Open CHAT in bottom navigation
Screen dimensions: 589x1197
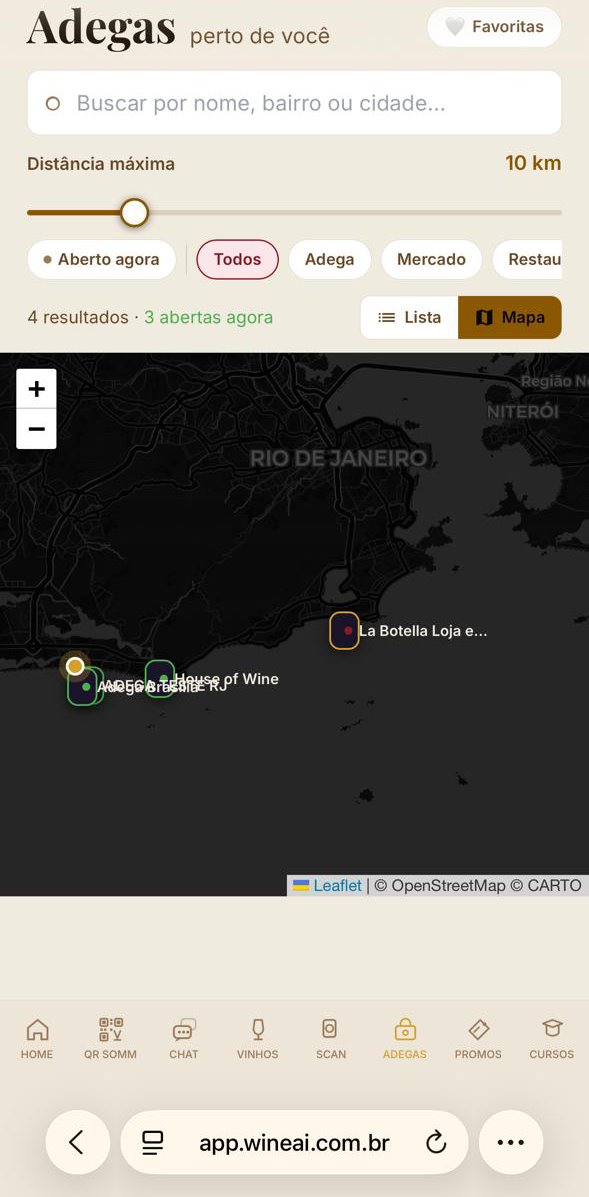pyautogui.click(x=184, y=1039)
